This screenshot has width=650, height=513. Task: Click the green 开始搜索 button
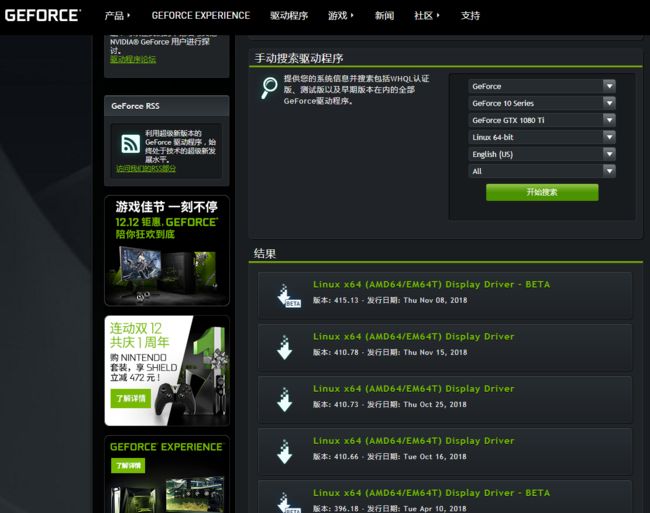(x=542, y=192)
